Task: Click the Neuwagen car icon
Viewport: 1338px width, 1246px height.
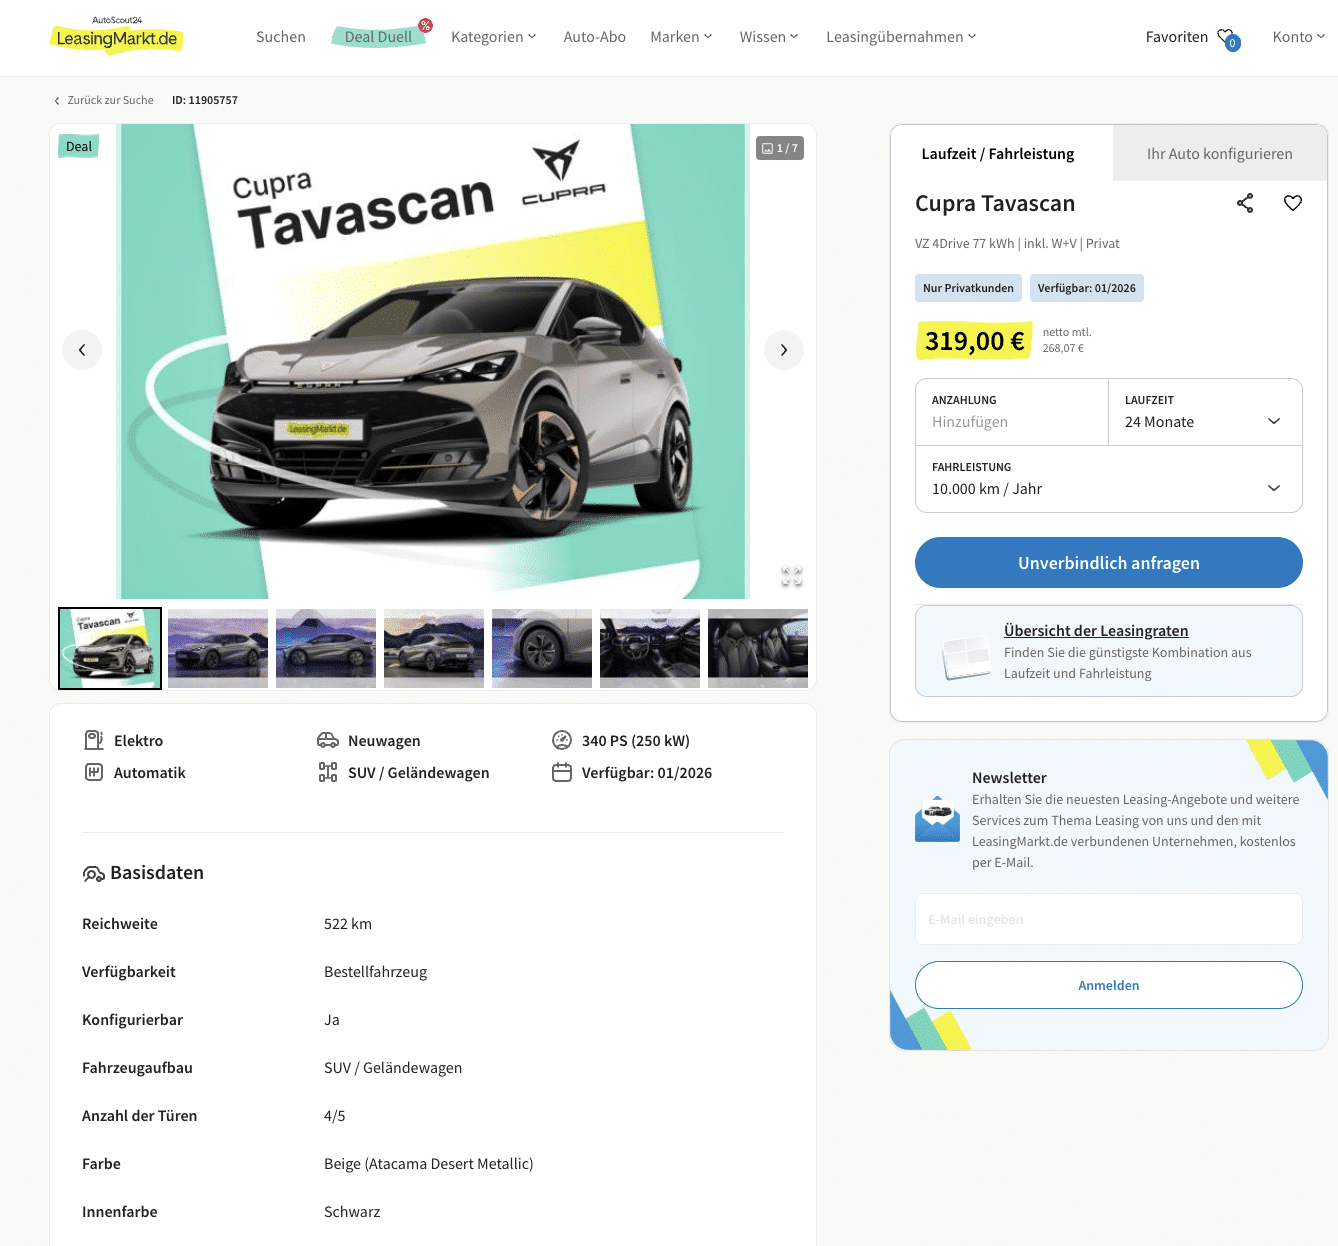Action: click(x=328, y=740)
